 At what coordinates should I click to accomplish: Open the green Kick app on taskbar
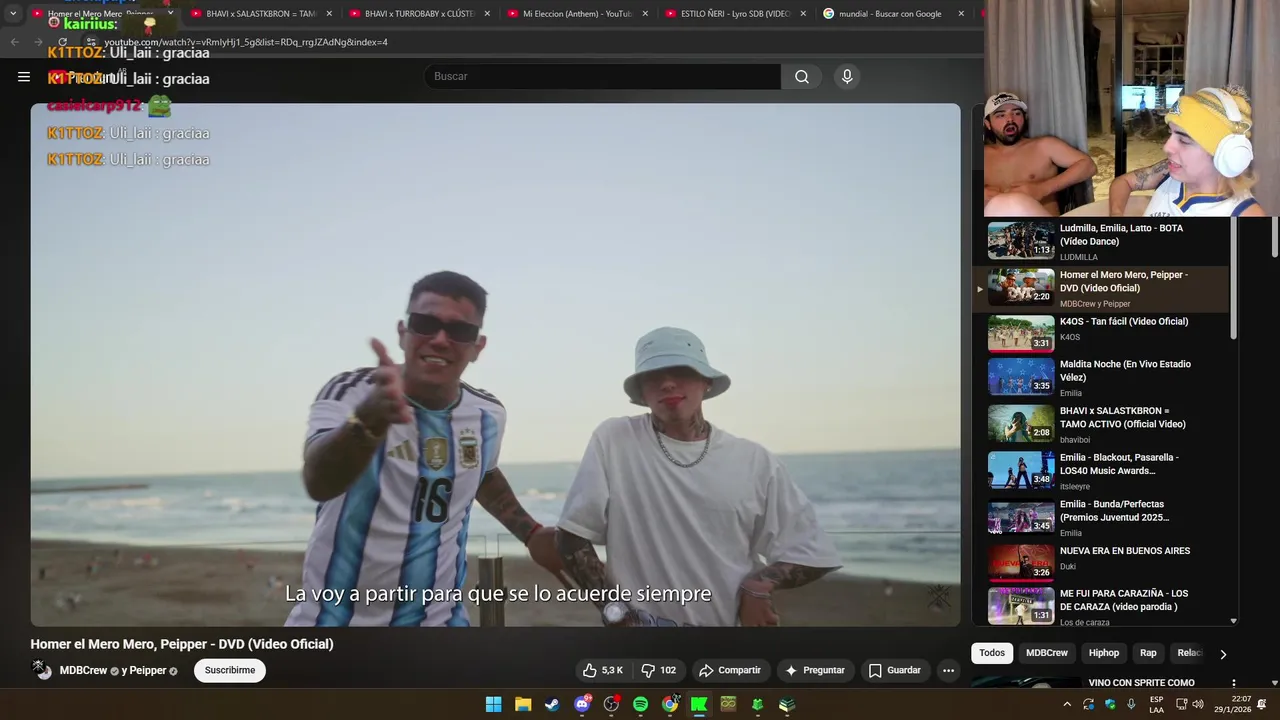[699, 704]
